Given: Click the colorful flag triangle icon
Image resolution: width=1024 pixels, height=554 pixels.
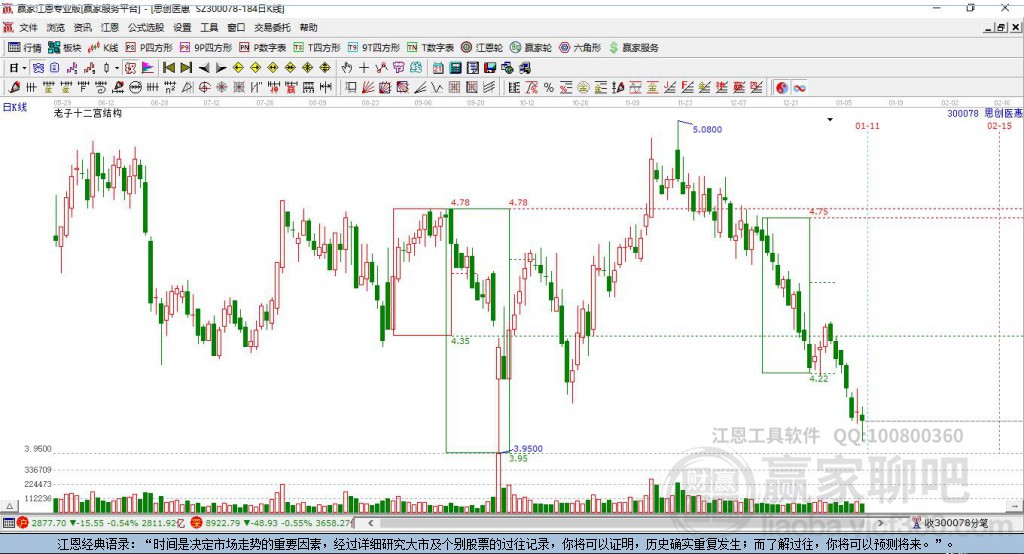Looking at the screenshot, I should tap(148, 68).
